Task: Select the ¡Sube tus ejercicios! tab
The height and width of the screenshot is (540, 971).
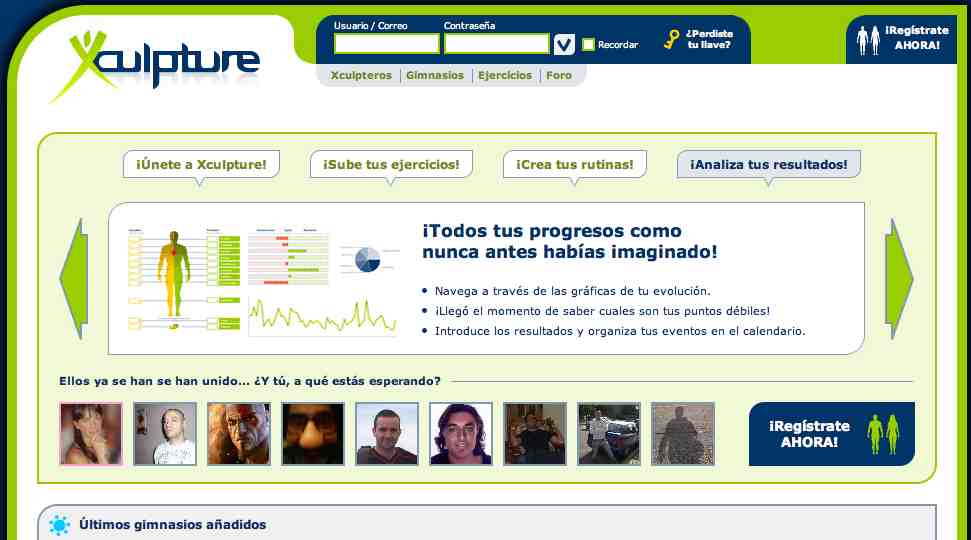Action: 391,165
